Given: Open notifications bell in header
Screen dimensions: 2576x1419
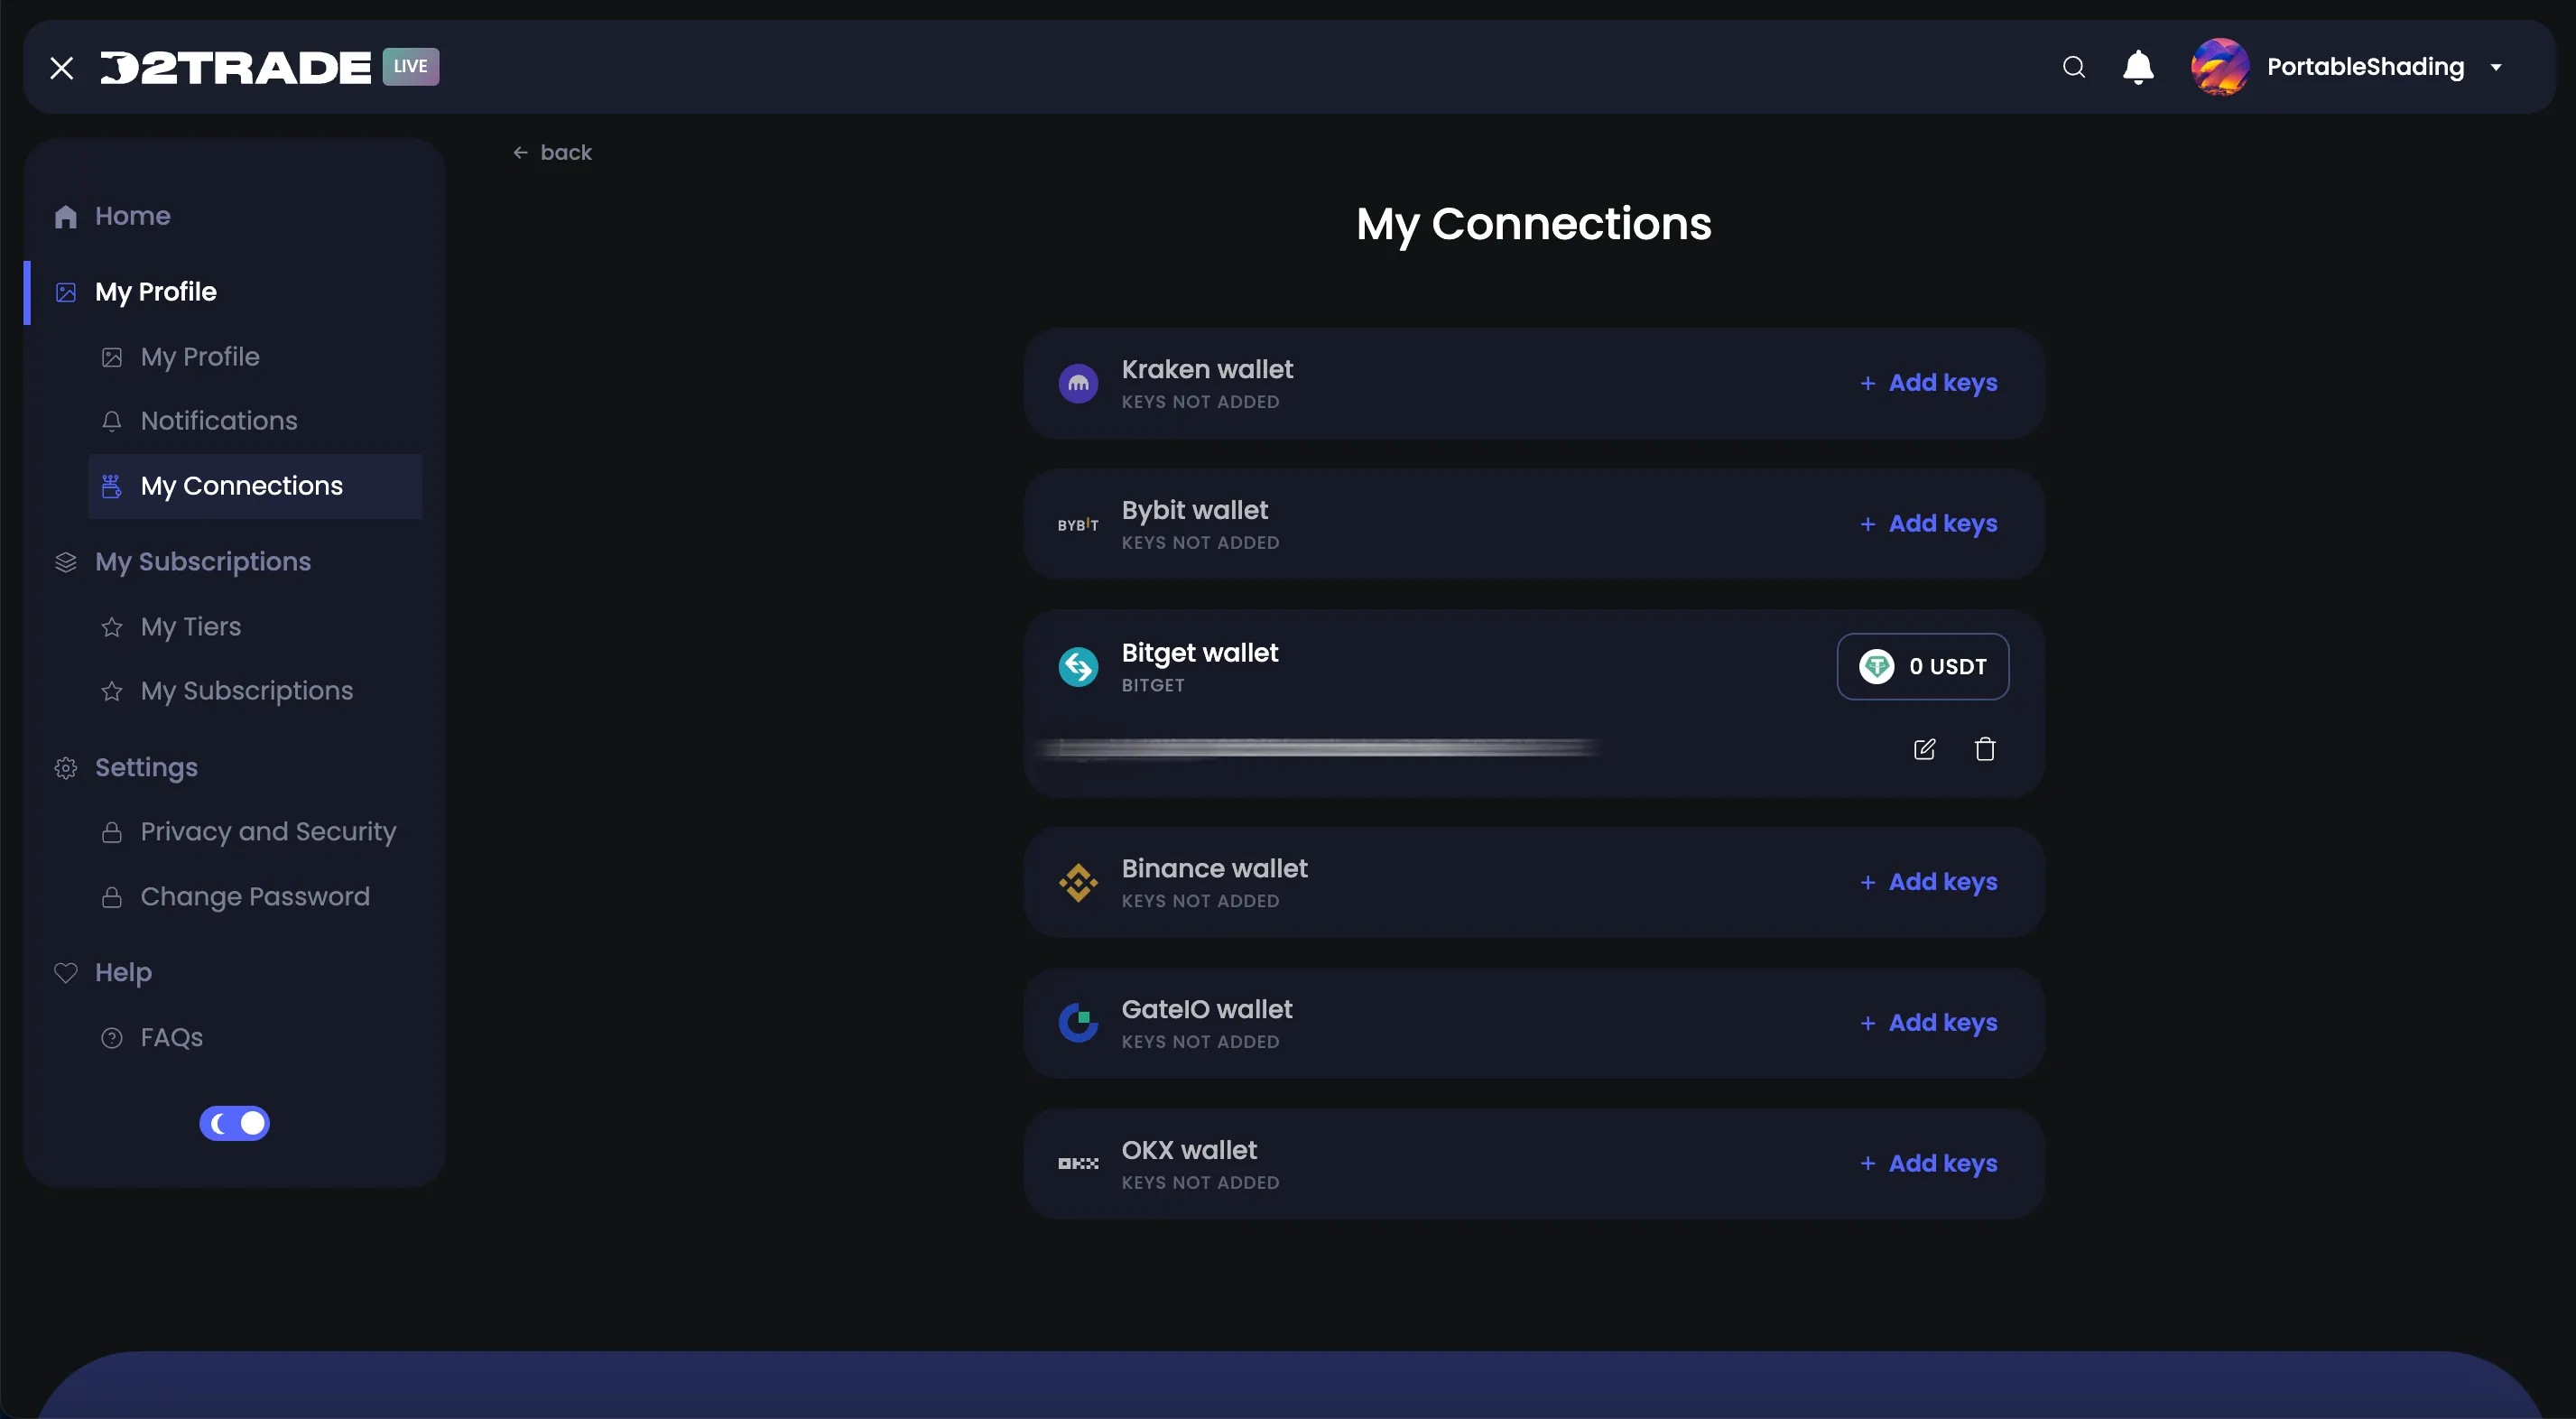Looking at the screenshot, I should [2138, 67].
